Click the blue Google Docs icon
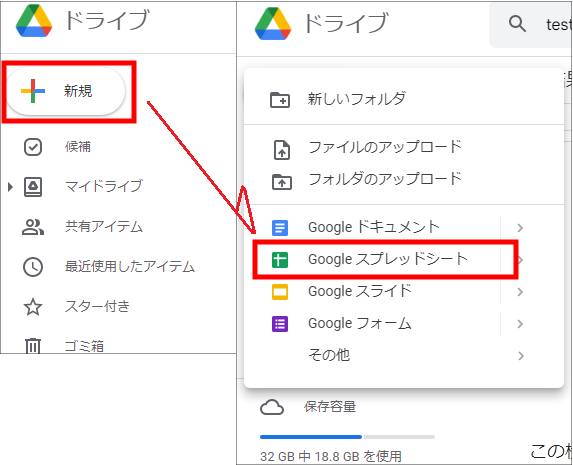This screenshot has width=573, height=465. [280, 228]
